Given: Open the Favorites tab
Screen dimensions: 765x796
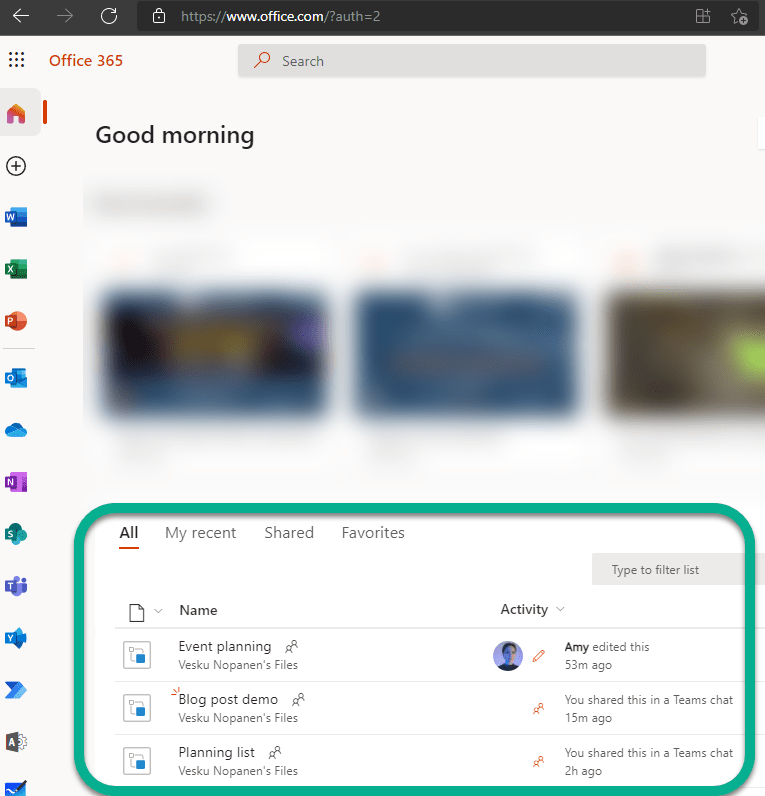Looking at the screenshot, I should [x=373, y=533].
